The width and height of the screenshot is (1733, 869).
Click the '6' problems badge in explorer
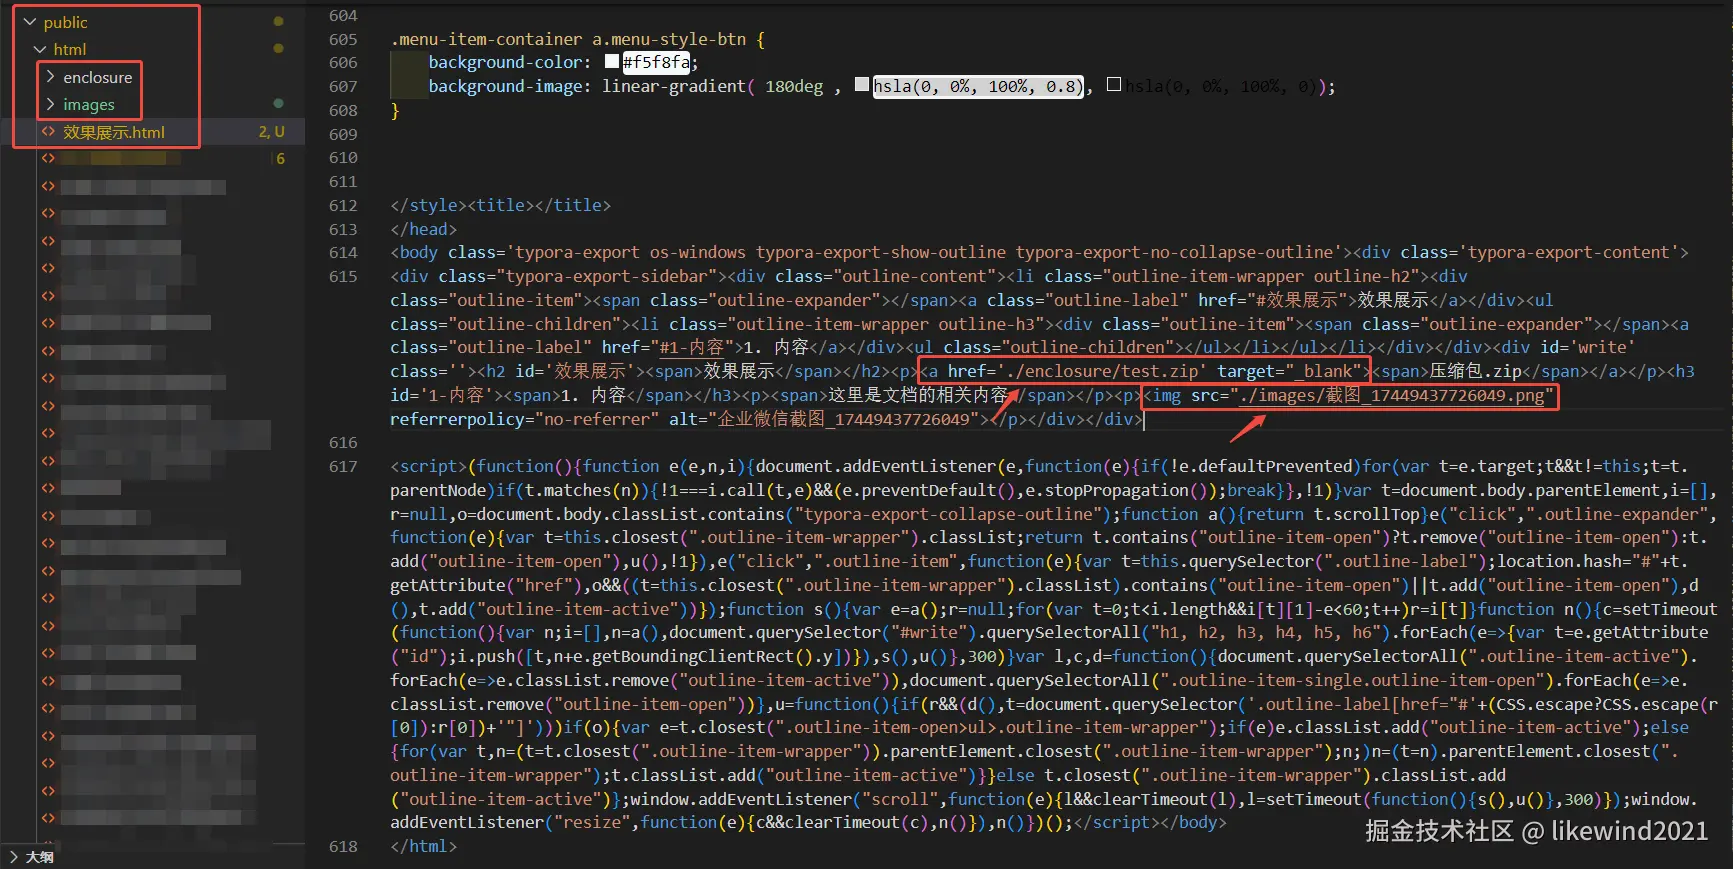click(281, 159)
